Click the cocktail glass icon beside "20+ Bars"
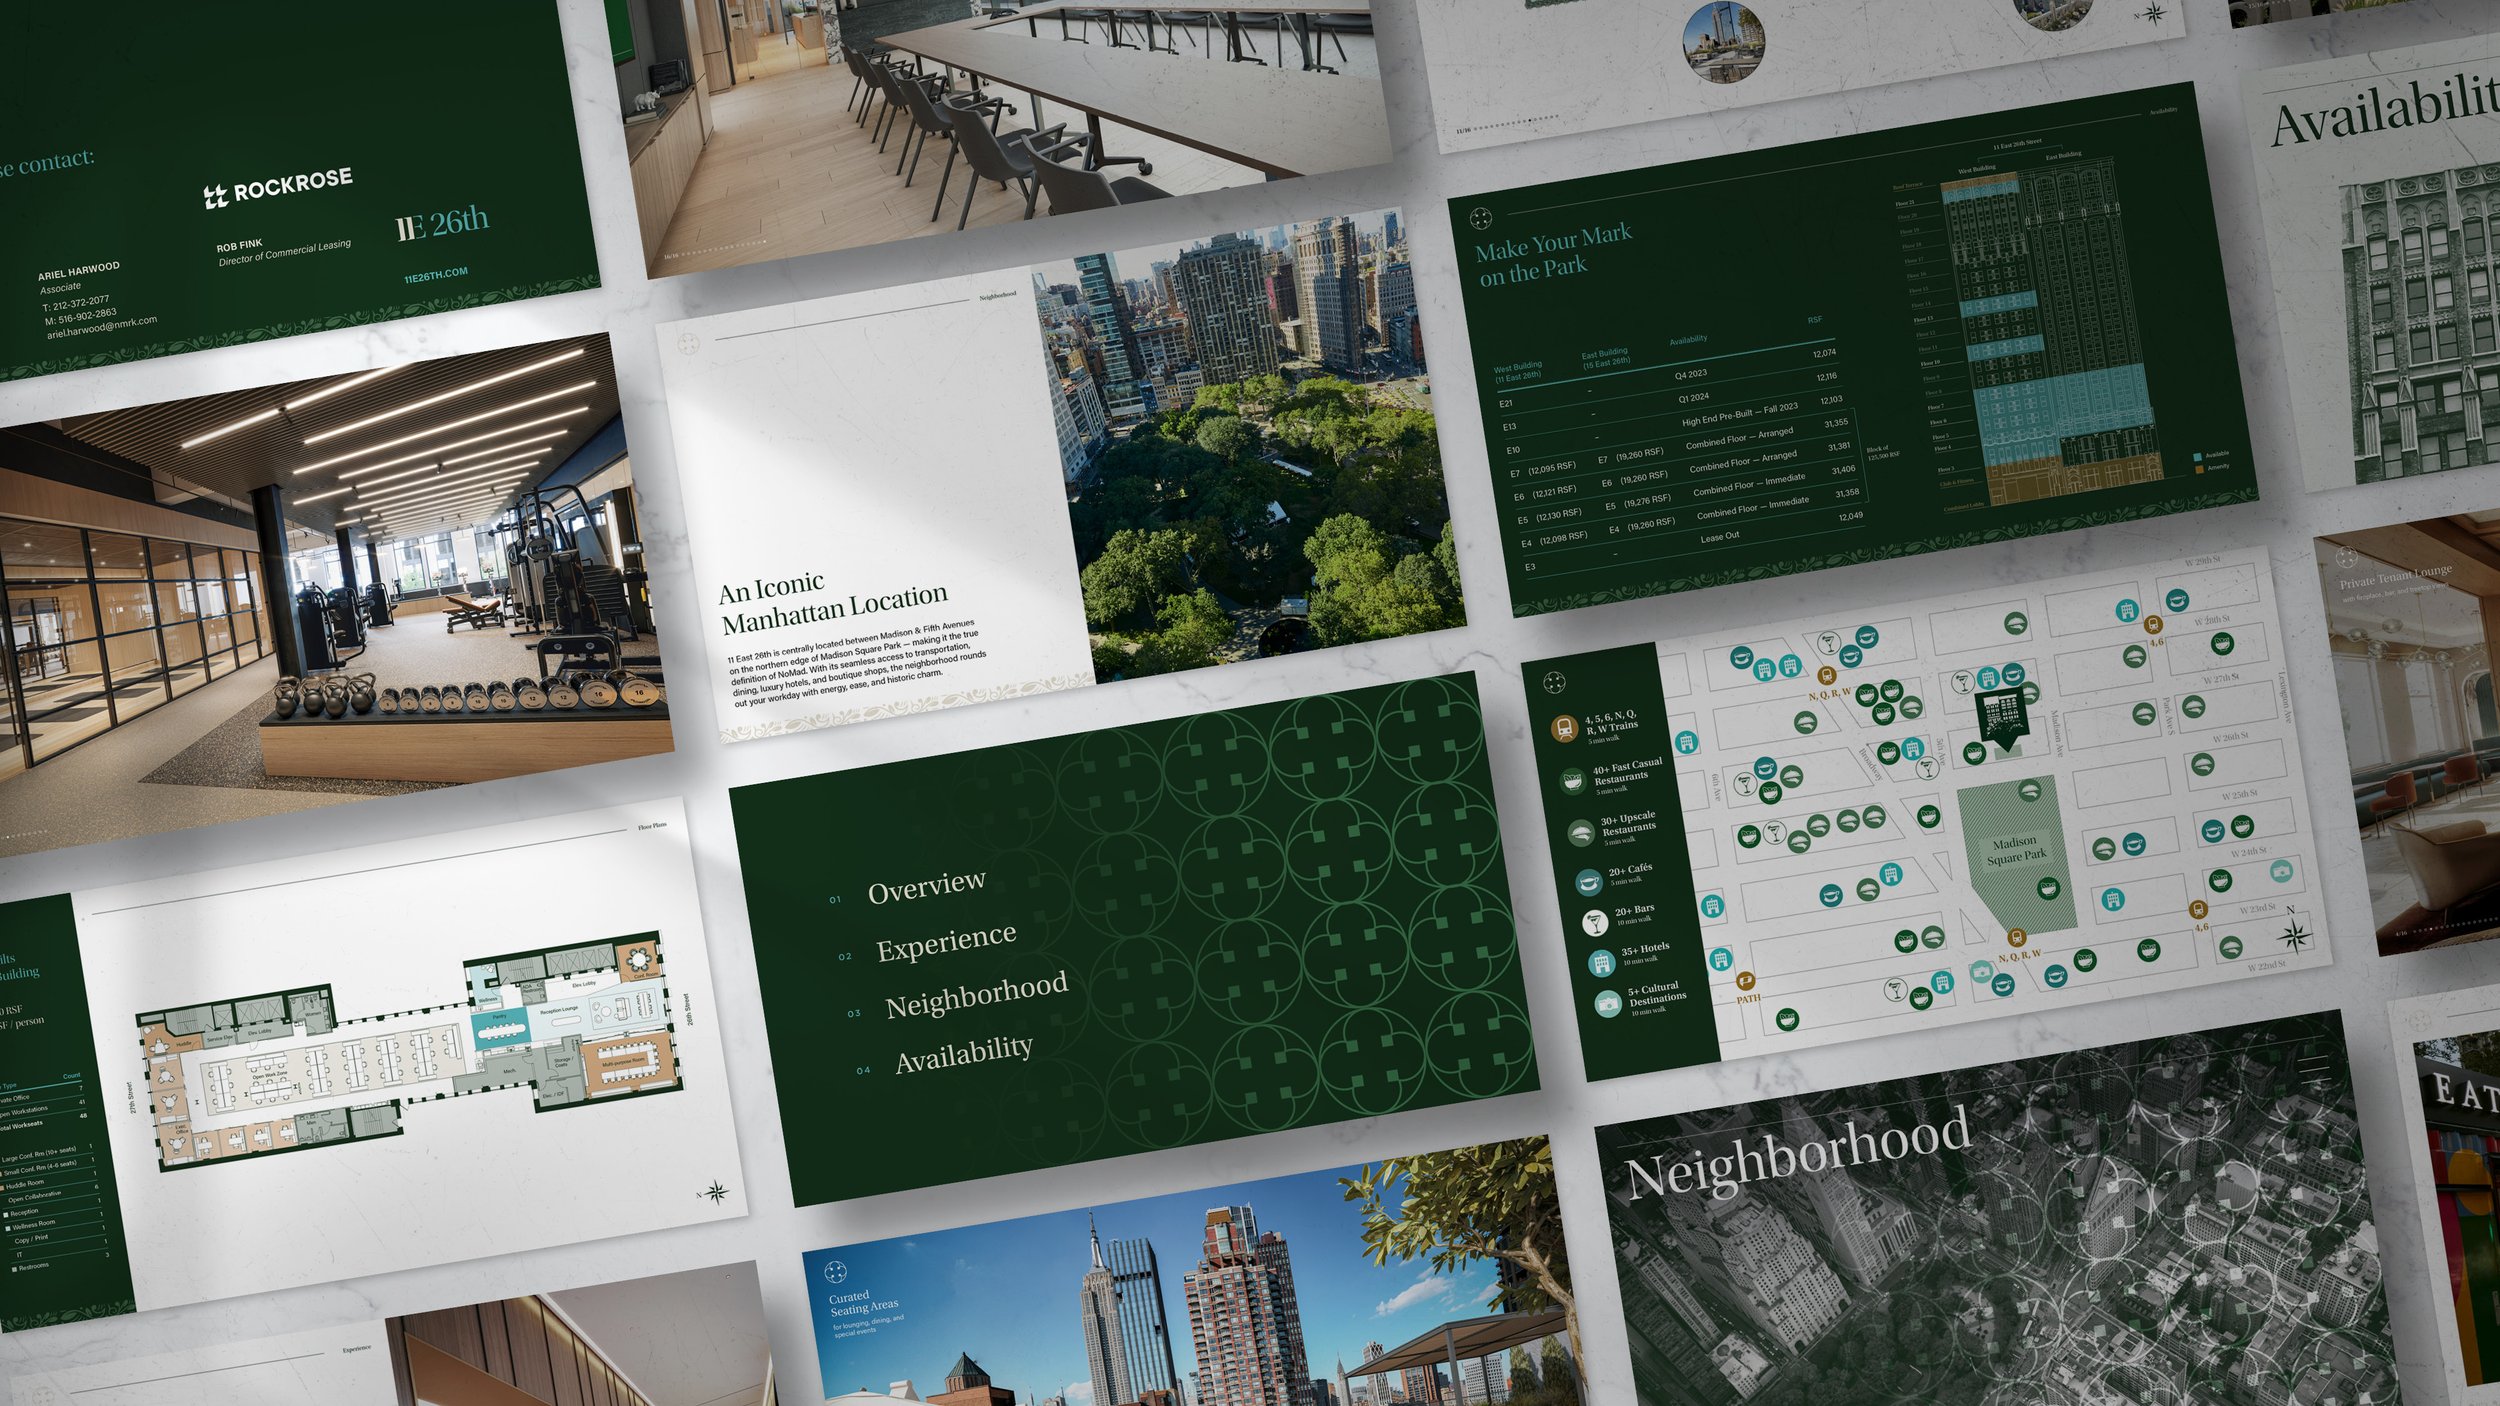 (x=1594, y=922)
